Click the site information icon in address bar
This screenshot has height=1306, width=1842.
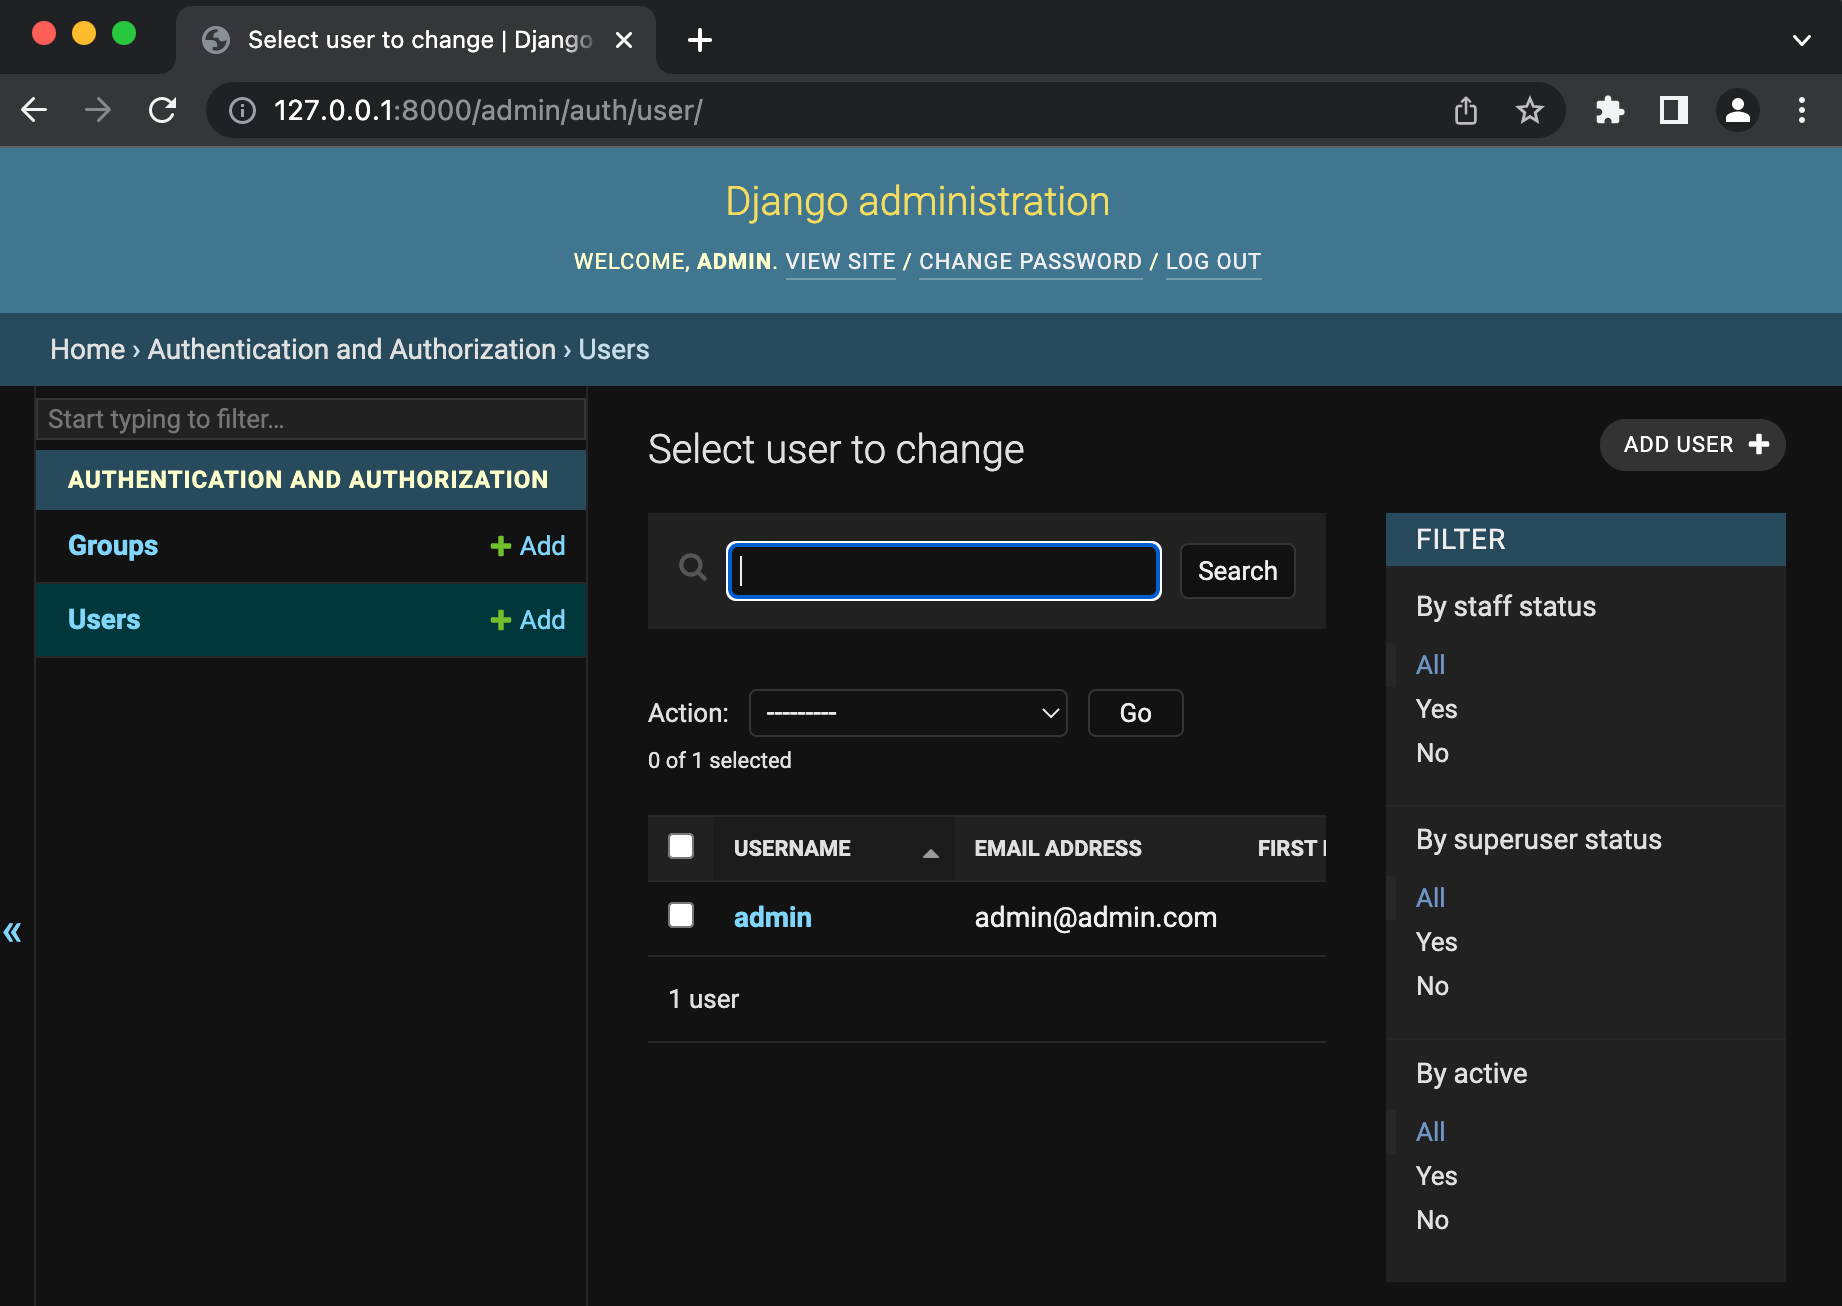coord(242,110)
